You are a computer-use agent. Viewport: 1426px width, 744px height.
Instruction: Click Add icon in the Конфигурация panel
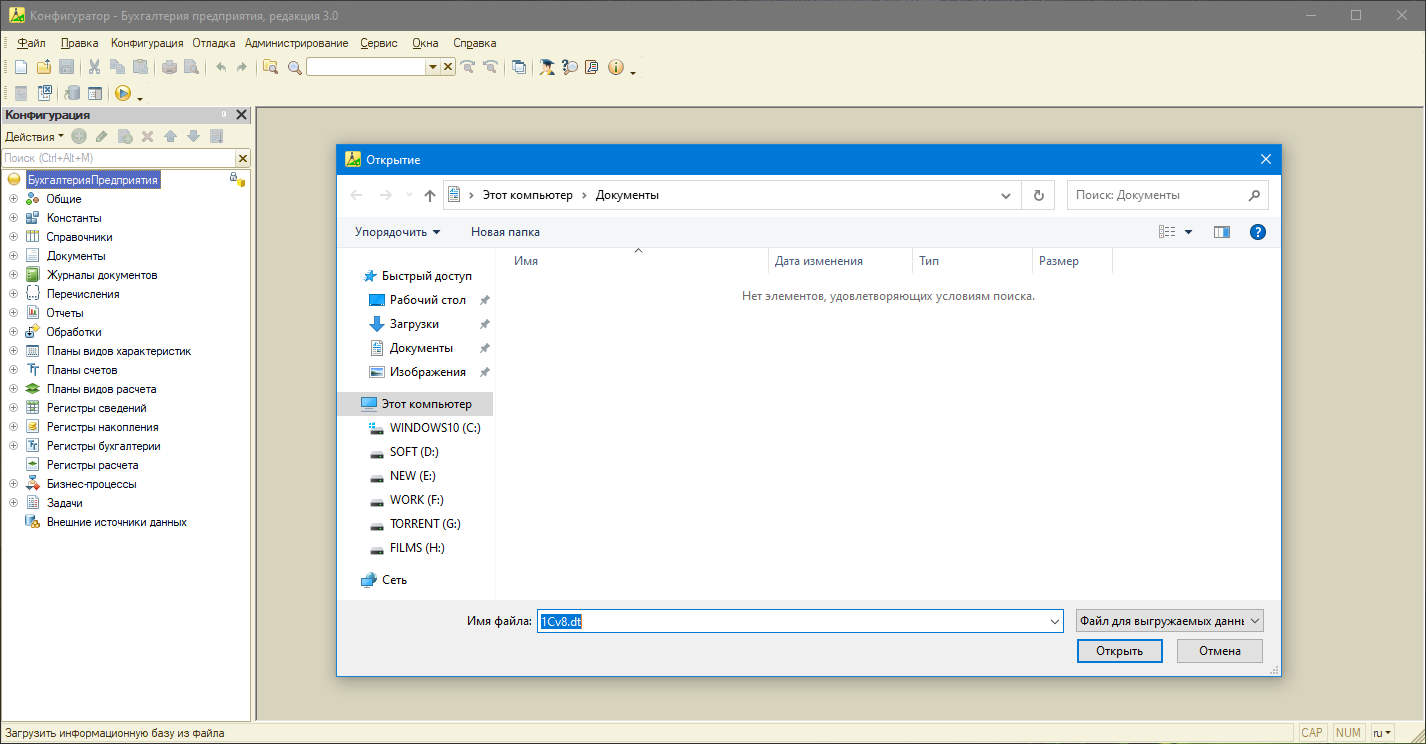(x=78, y=136)
